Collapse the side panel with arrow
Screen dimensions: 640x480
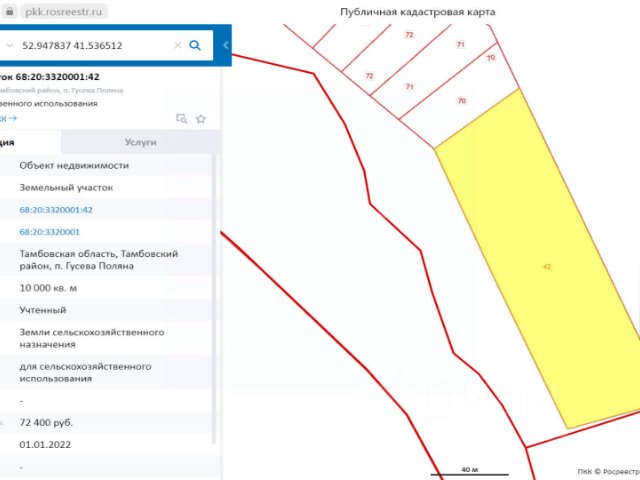226,45
